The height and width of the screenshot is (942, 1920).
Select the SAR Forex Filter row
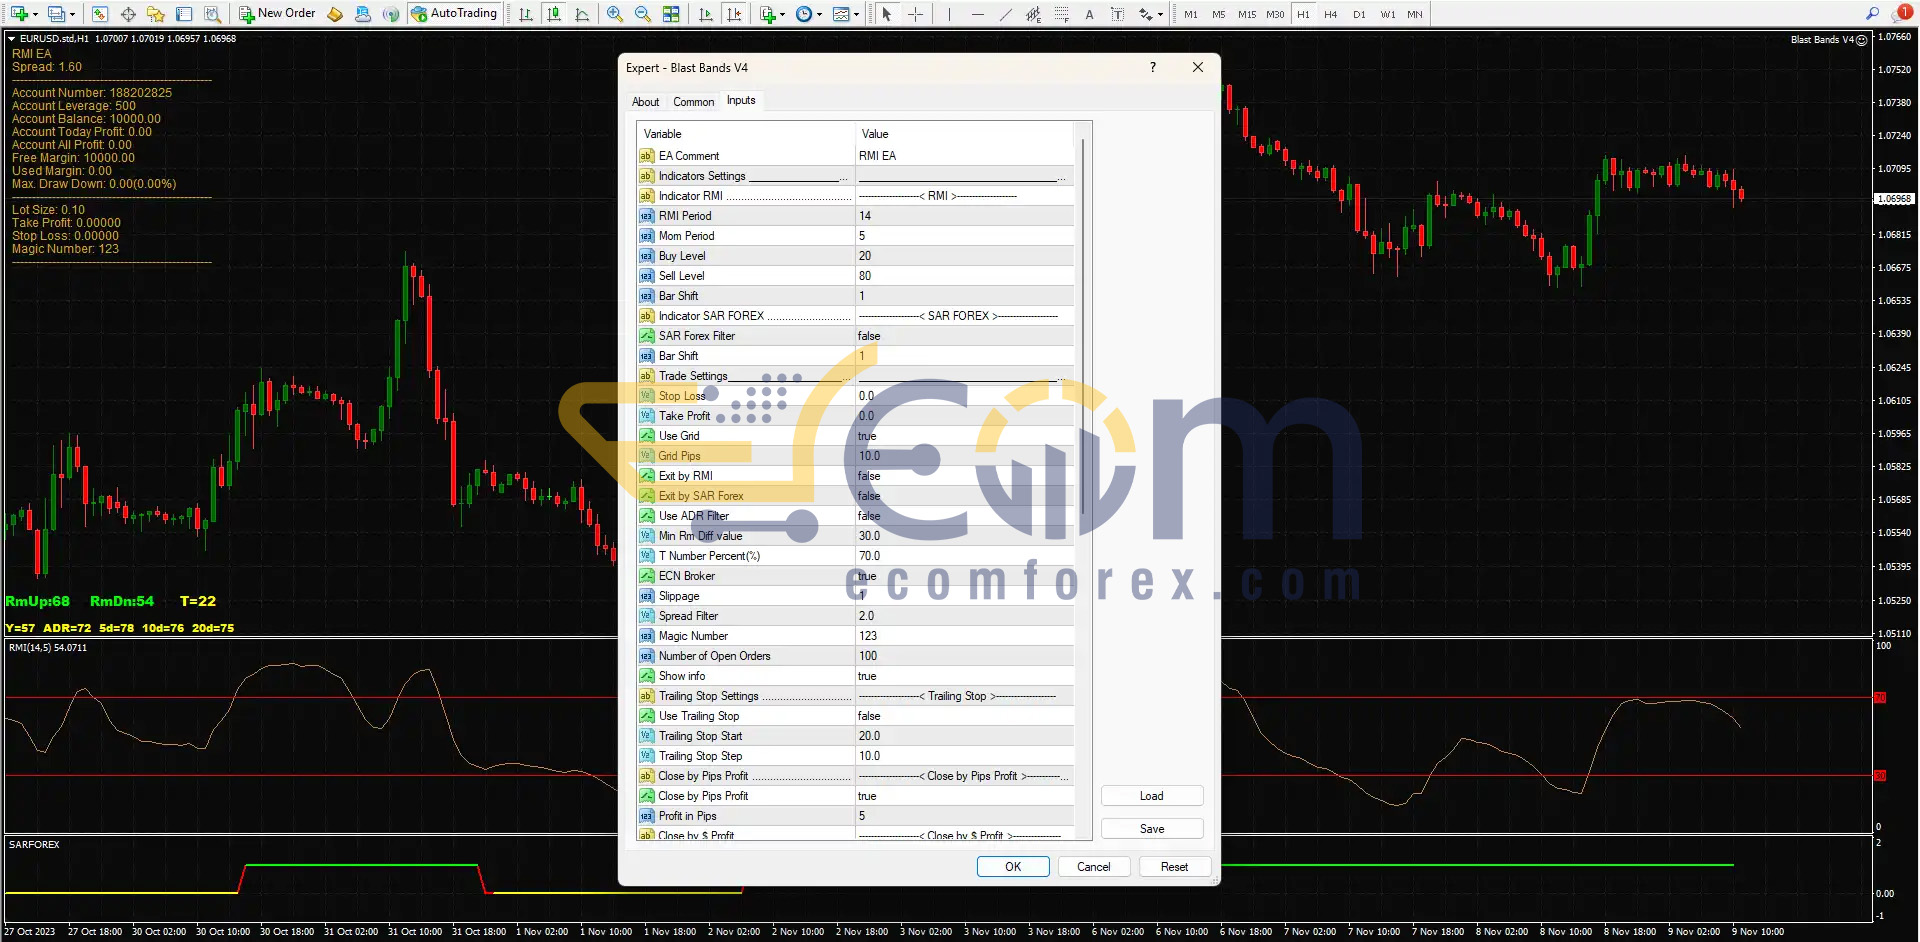(856, 336)
